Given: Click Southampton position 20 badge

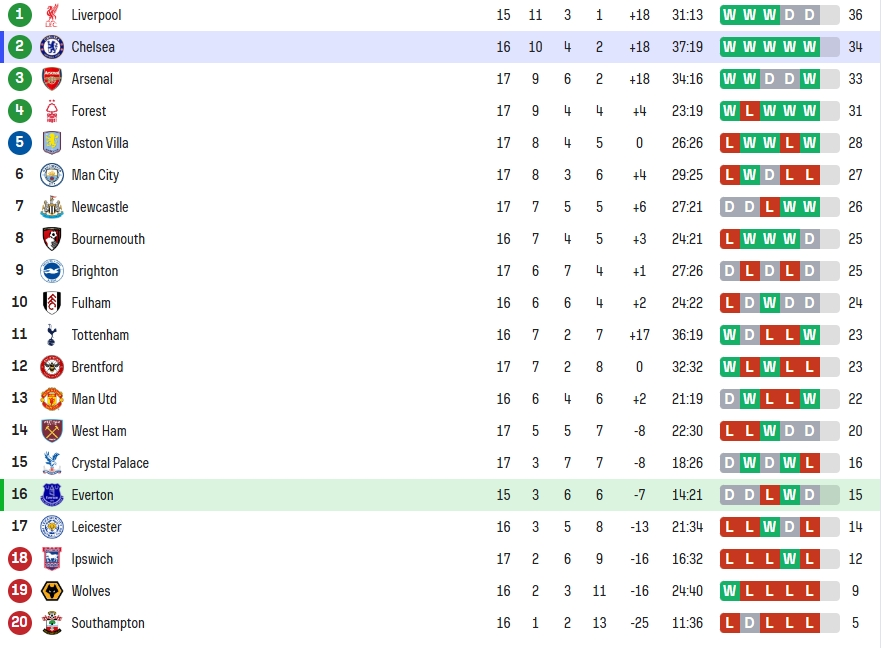Looking at the screenshot, I should pyautogui.click(x=20, y=622).
